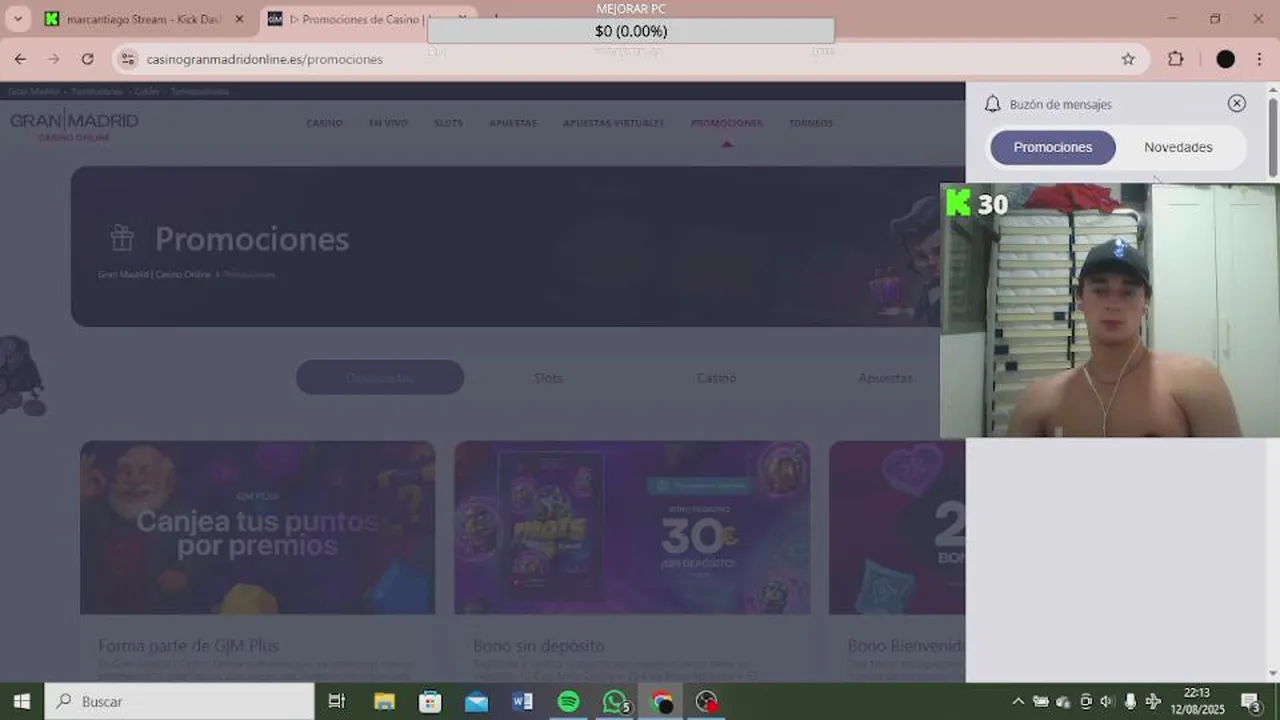Image resolution: width=1280 pixels, height=720 pixels.
Task: Filter promotions by Slots
Action: [x=548, y=378]
